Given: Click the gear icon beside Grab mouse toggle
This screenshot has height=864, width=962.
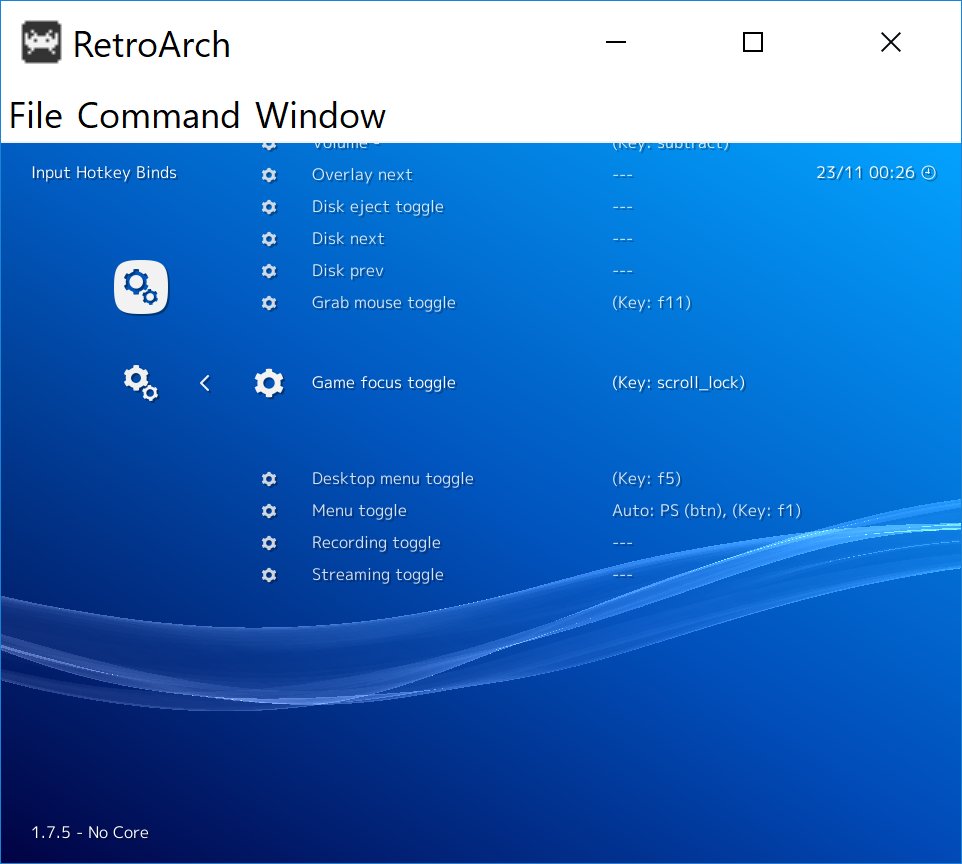Looking at the screenshot, I should coord(269,303).
